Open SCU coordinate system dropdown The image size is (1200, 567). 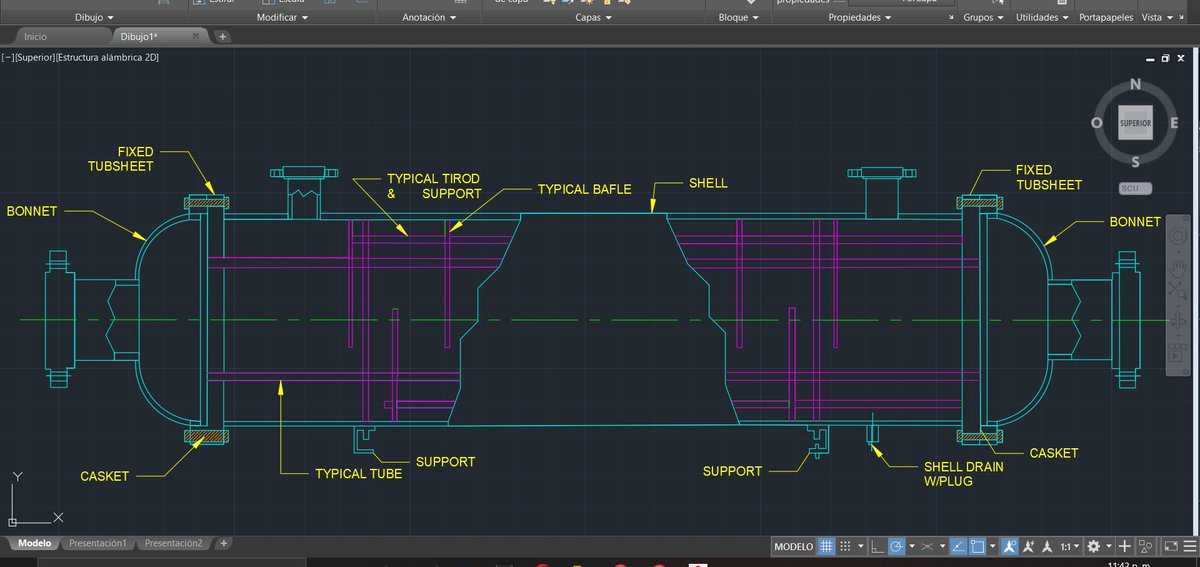(1136, 188)
